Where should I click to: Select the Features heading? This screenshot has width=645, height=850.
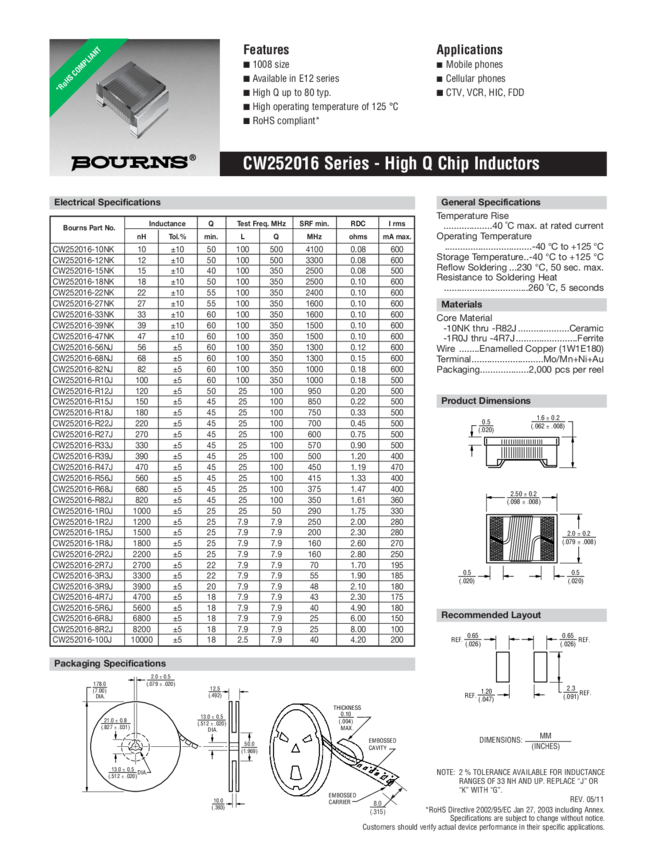coord(266,49)
